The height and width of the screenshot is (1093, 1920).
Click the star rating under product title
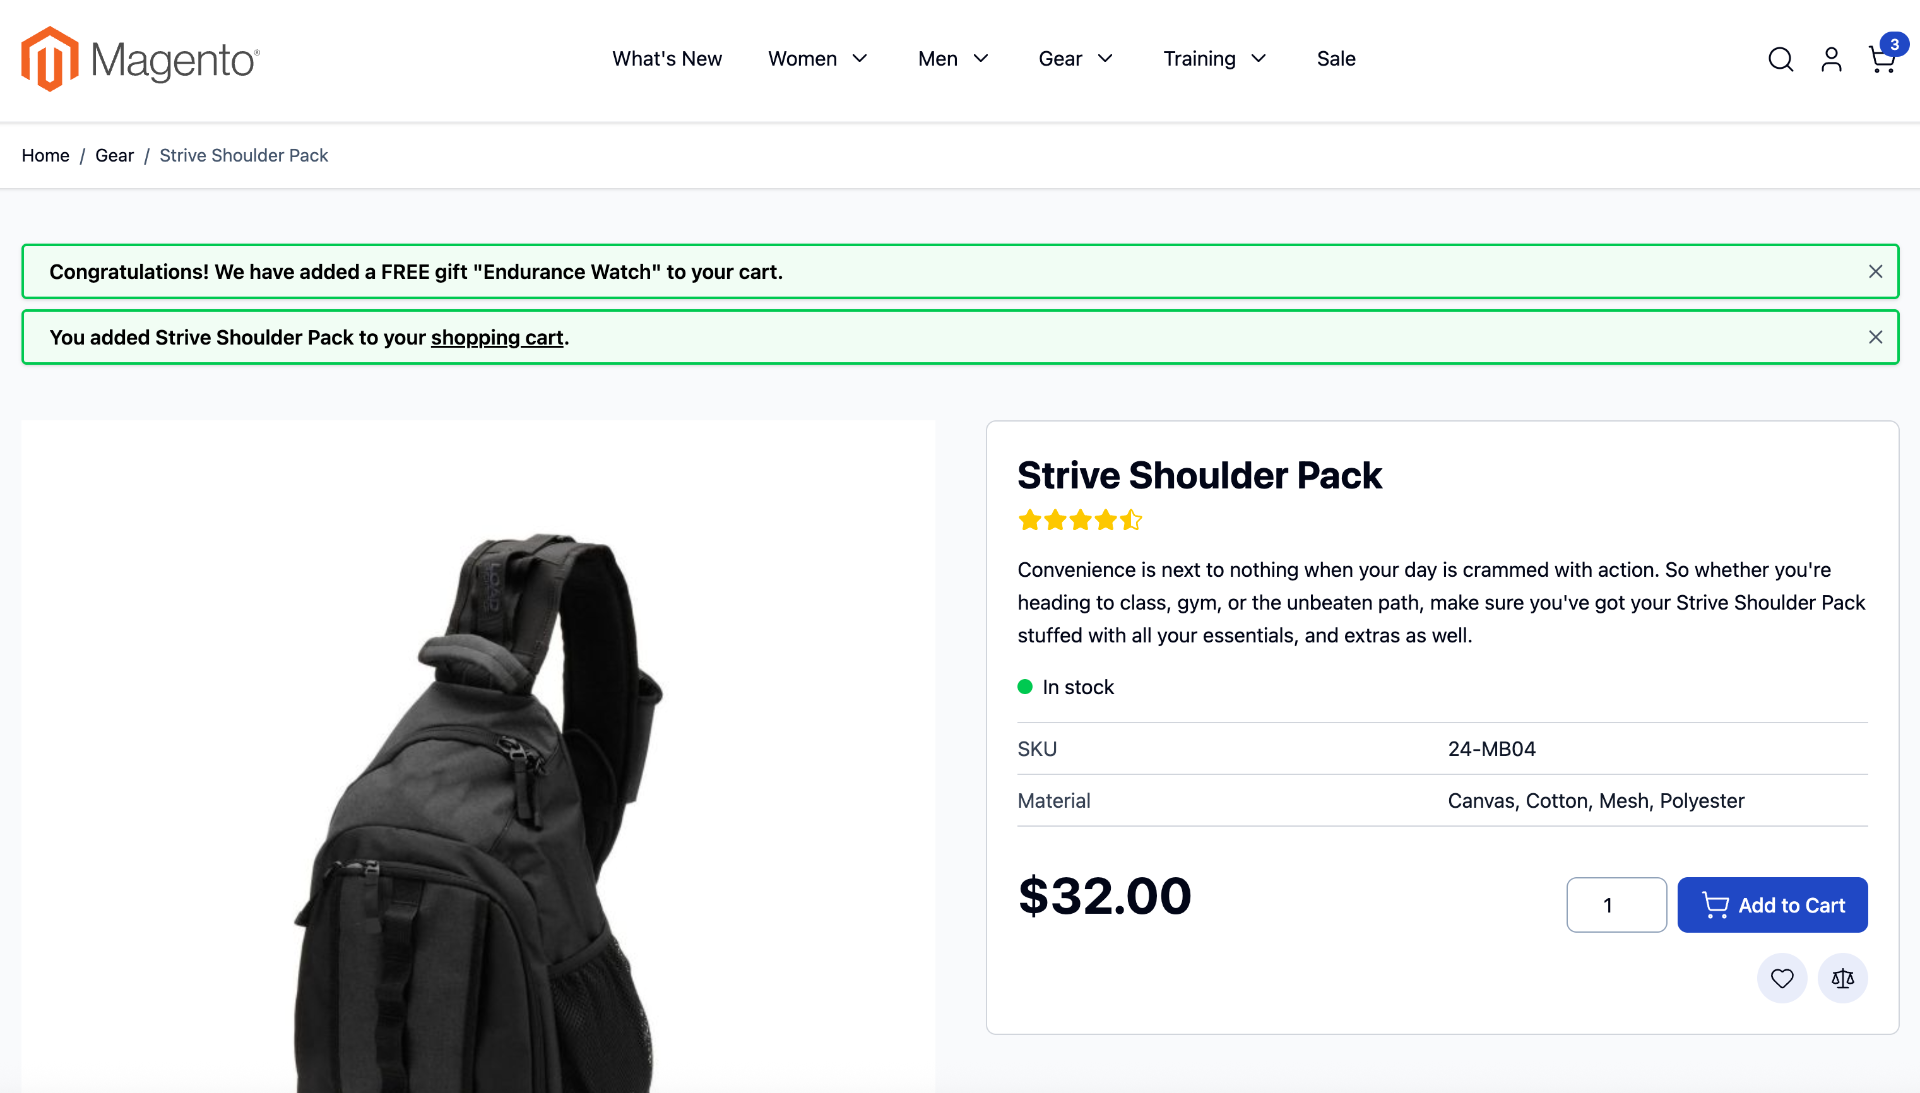1080,520
